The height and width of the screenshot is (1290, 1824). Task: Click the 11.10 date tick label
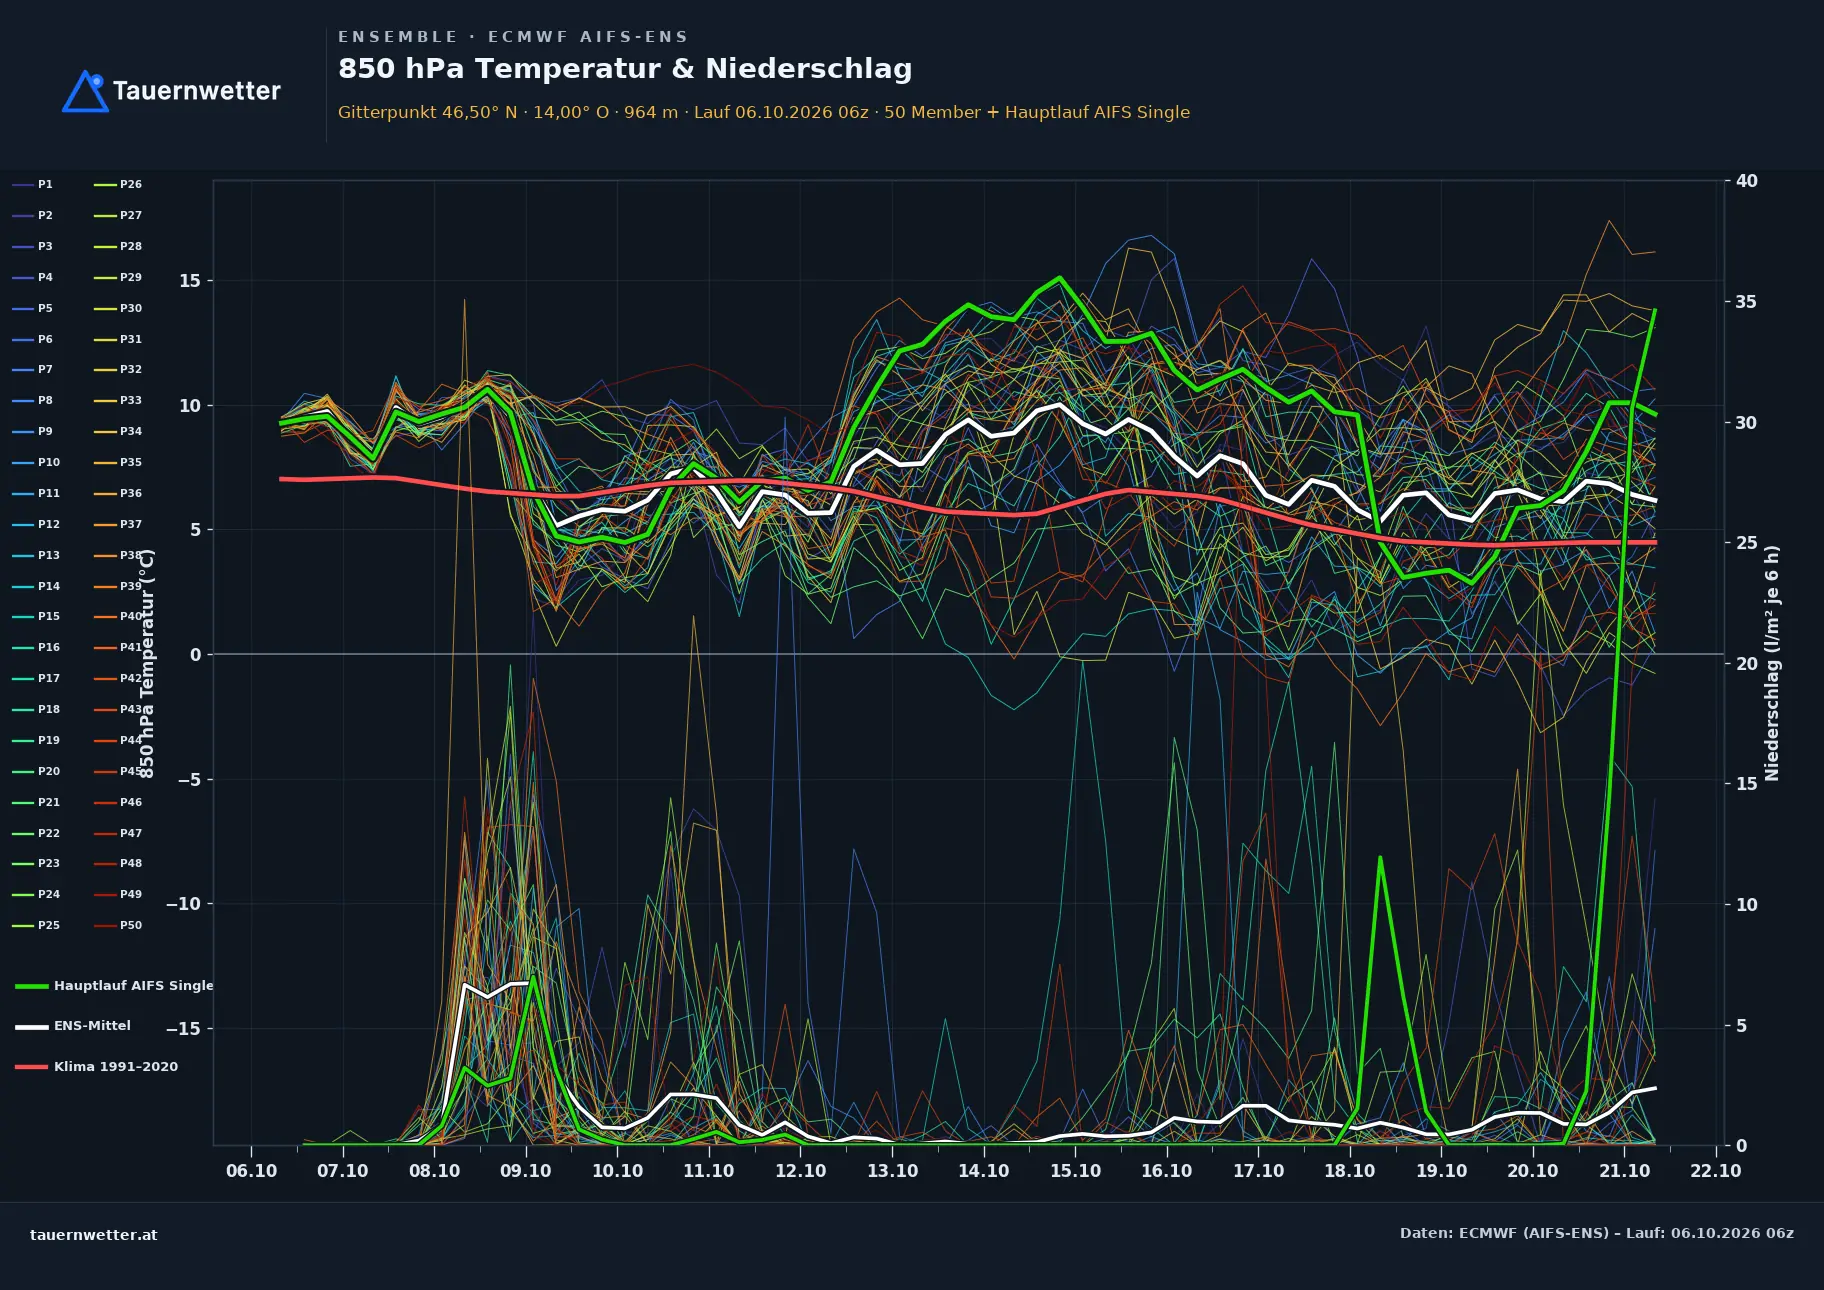[709, 1171]
